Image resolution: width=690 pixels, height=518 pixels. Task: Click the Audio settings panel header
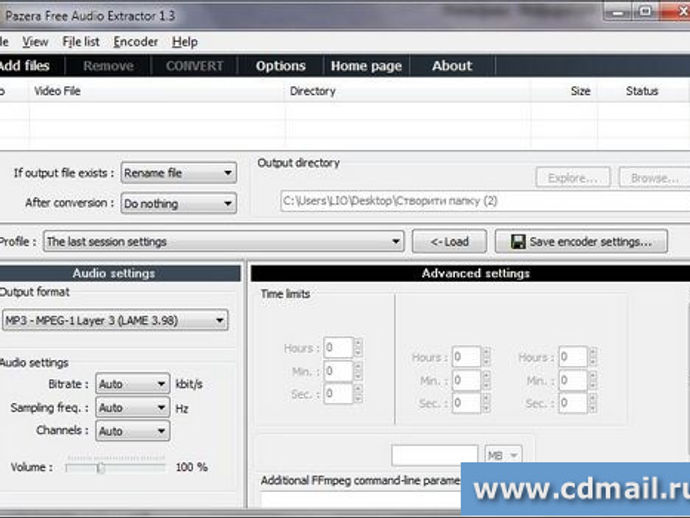pos(120,273)
